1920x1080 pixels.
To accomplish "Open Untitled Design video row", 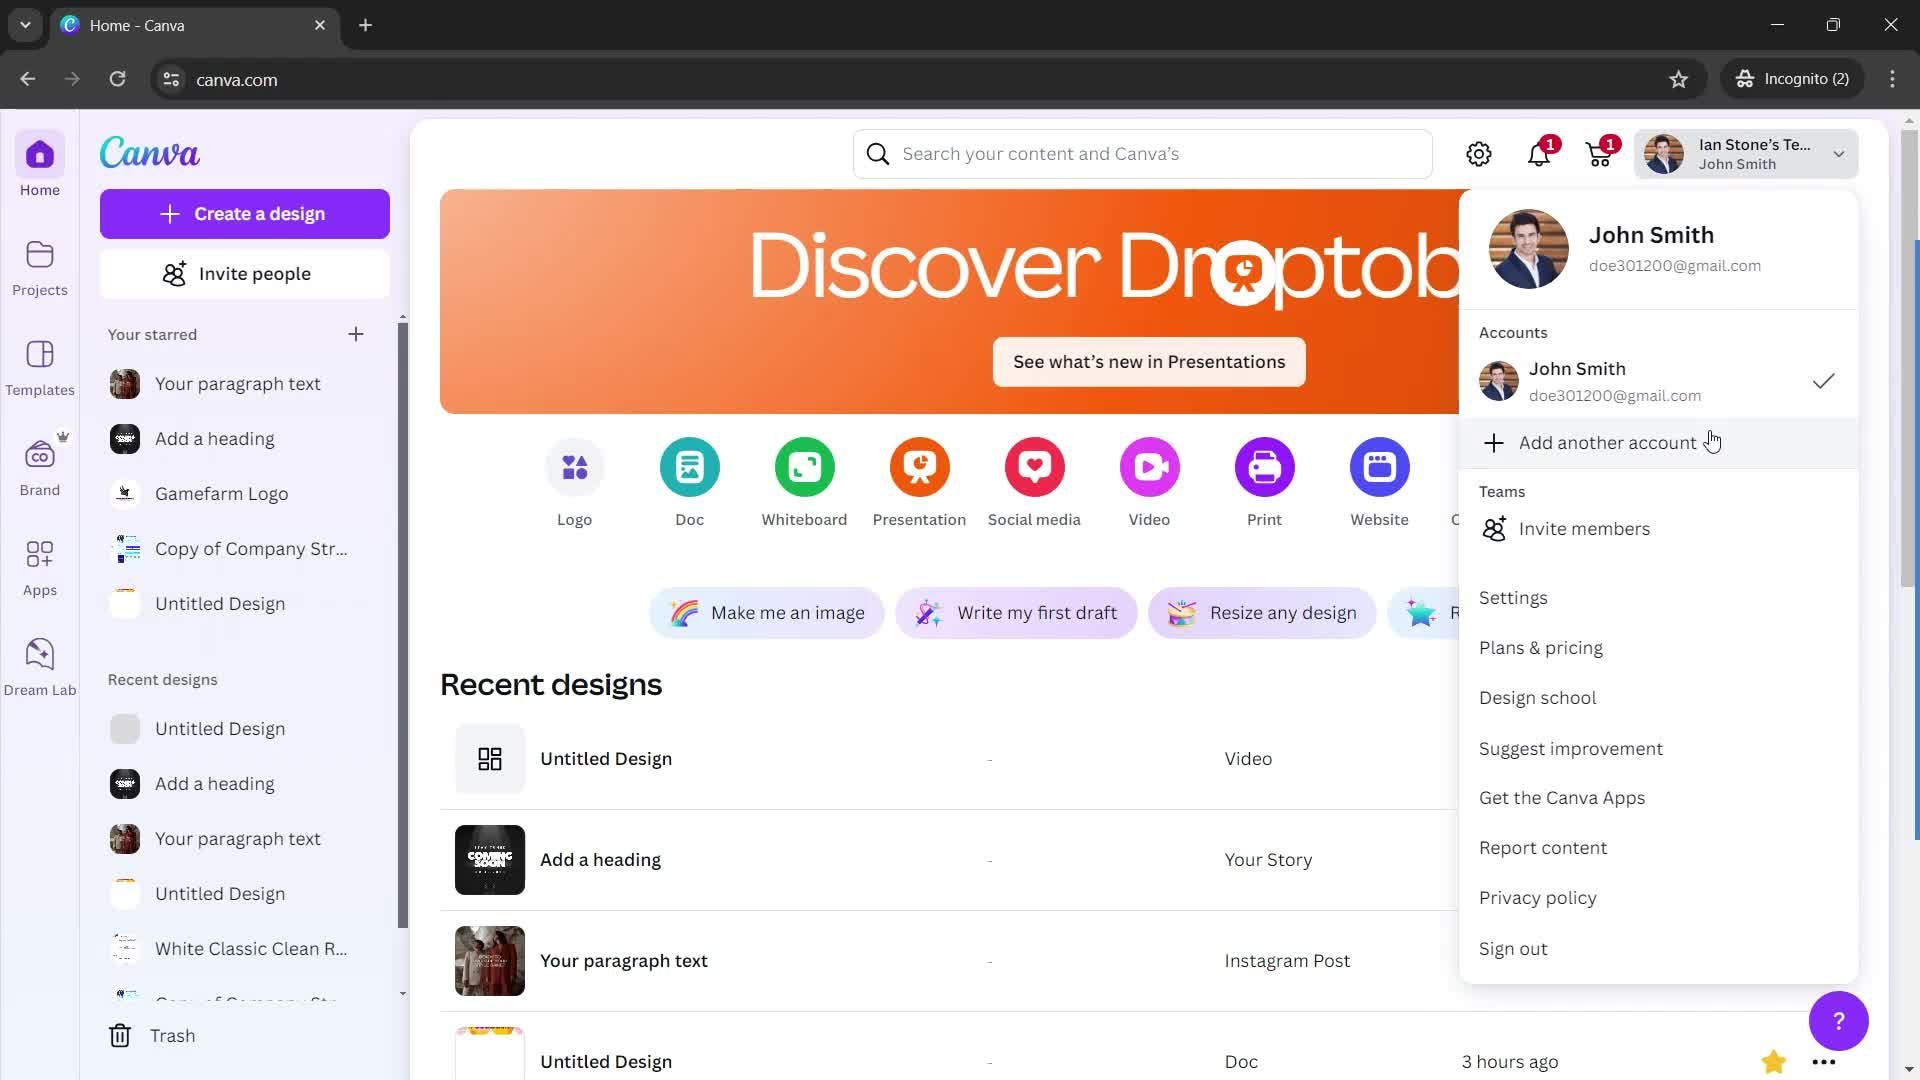I will [948, 759].
